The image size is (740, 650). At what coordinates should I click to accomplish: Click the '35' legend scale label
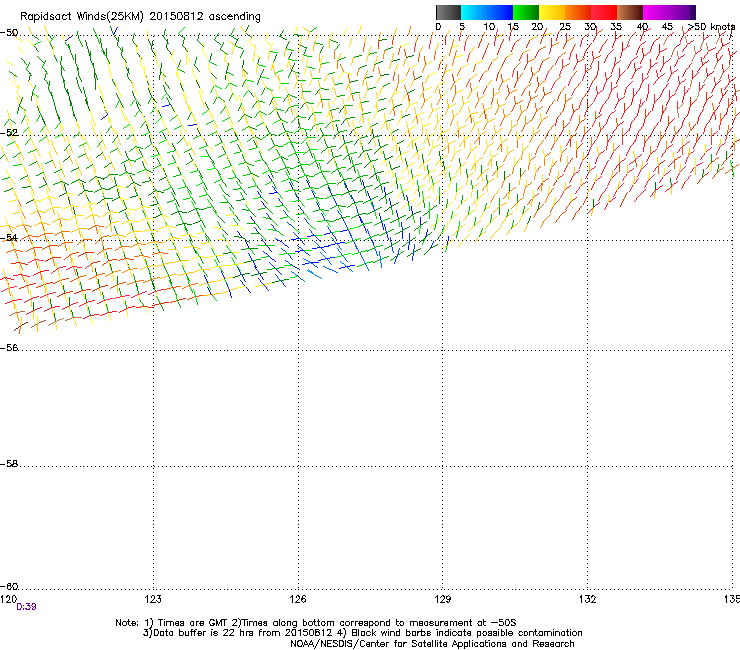click(x=616, y=27)
